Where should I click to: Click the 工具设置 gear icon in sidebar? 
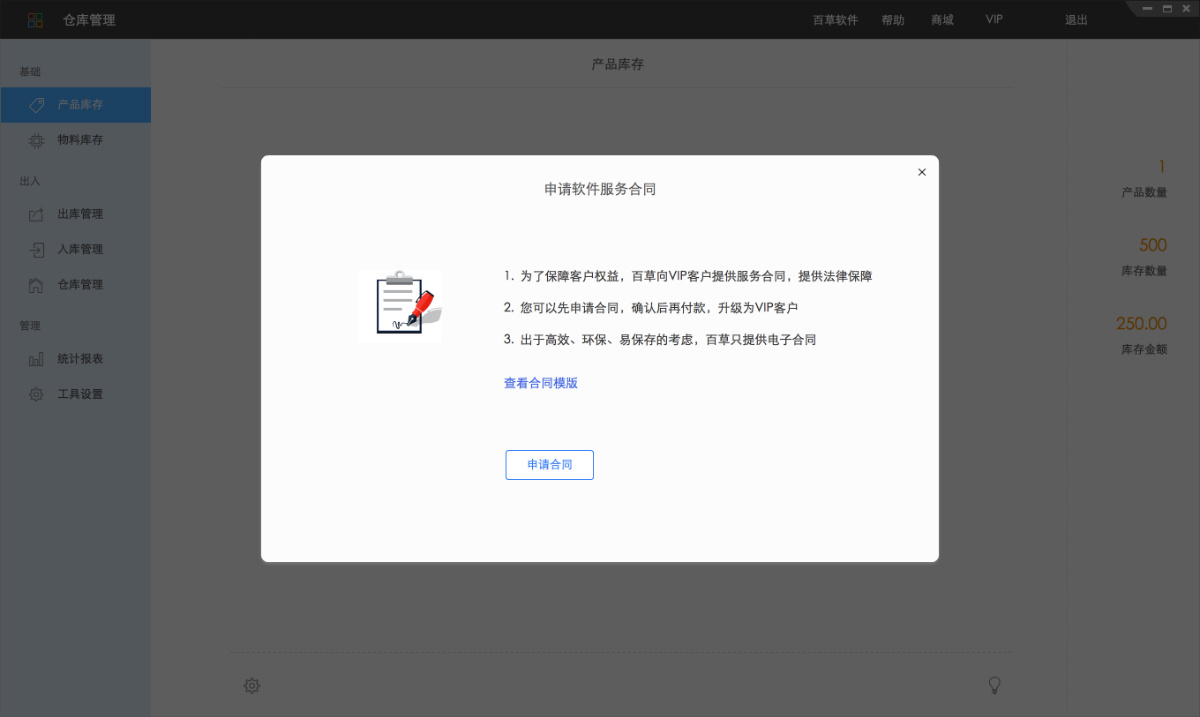click(x=36, y=394)
